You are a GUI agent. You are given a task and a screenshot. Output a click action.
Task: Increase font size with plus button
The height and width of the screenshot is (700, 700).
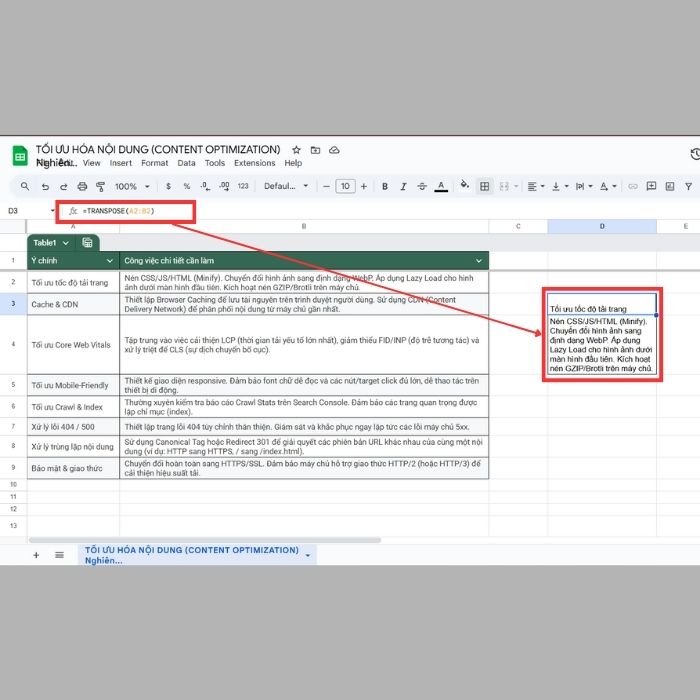[364, 186]
